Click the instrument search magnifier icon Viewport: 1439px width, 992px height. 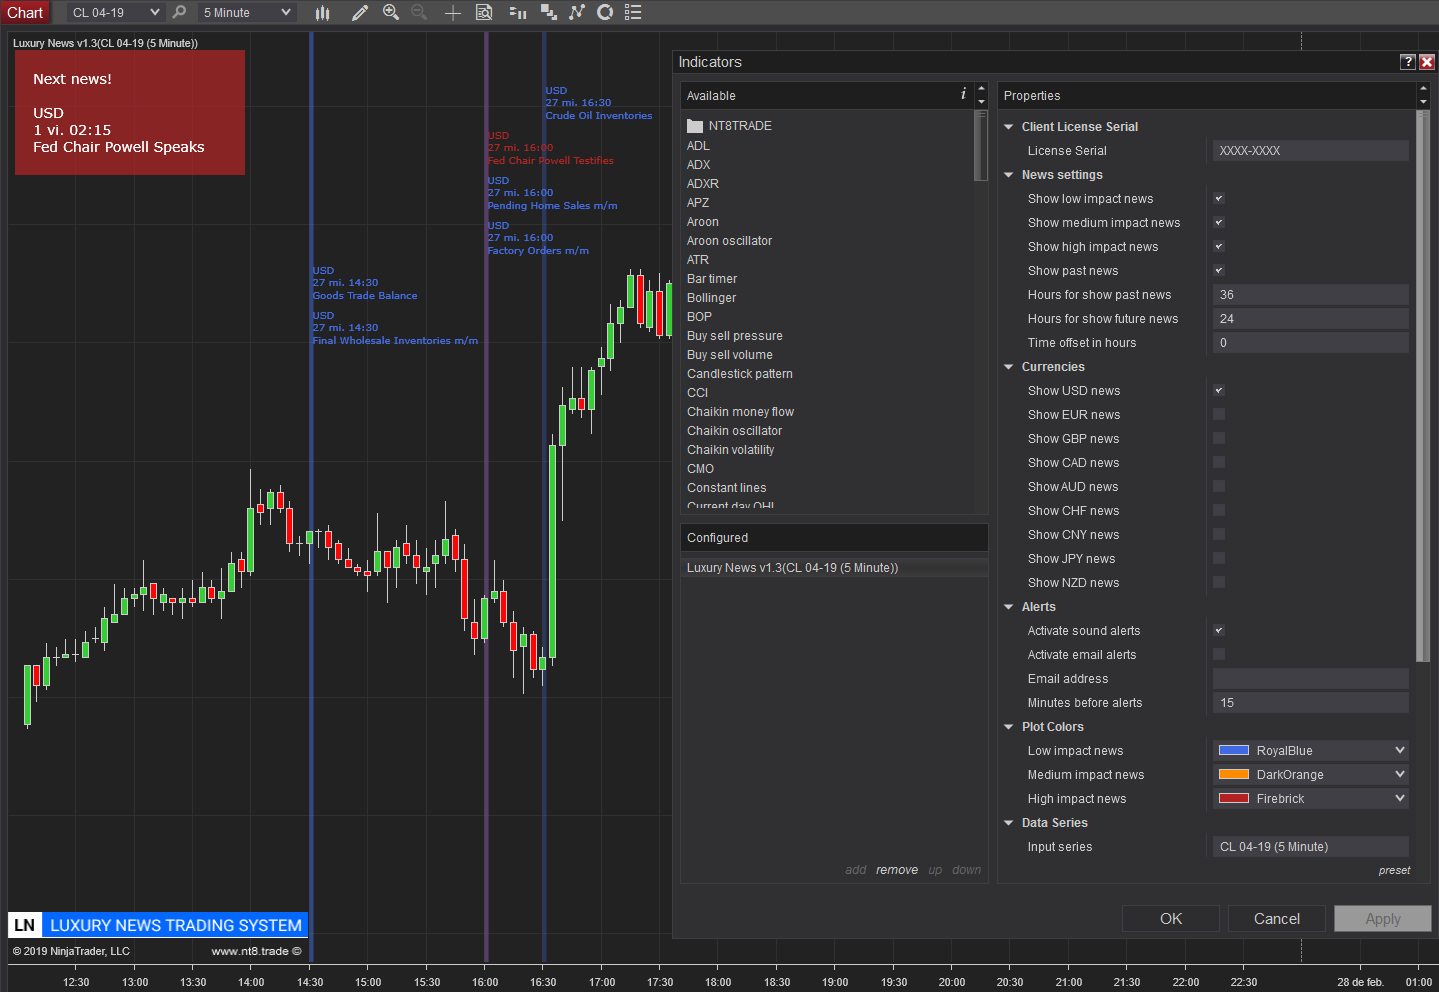click(179, 12)
